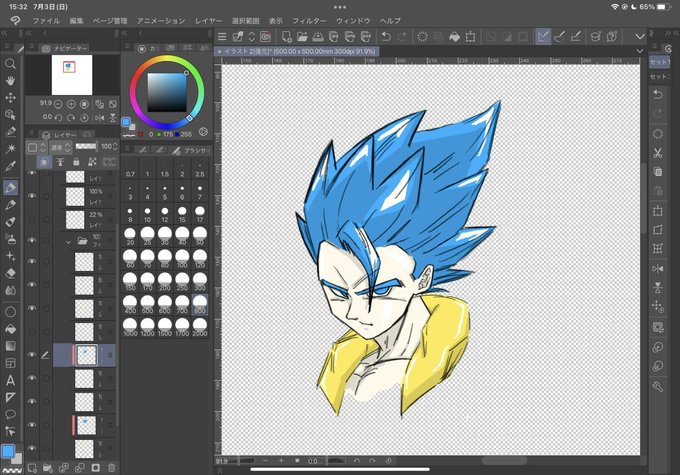Image resolution: width=680 pixels, height=475 pixels.
Task: Select the Balloon speech bubble tool
Action: (x=10, y=414)
